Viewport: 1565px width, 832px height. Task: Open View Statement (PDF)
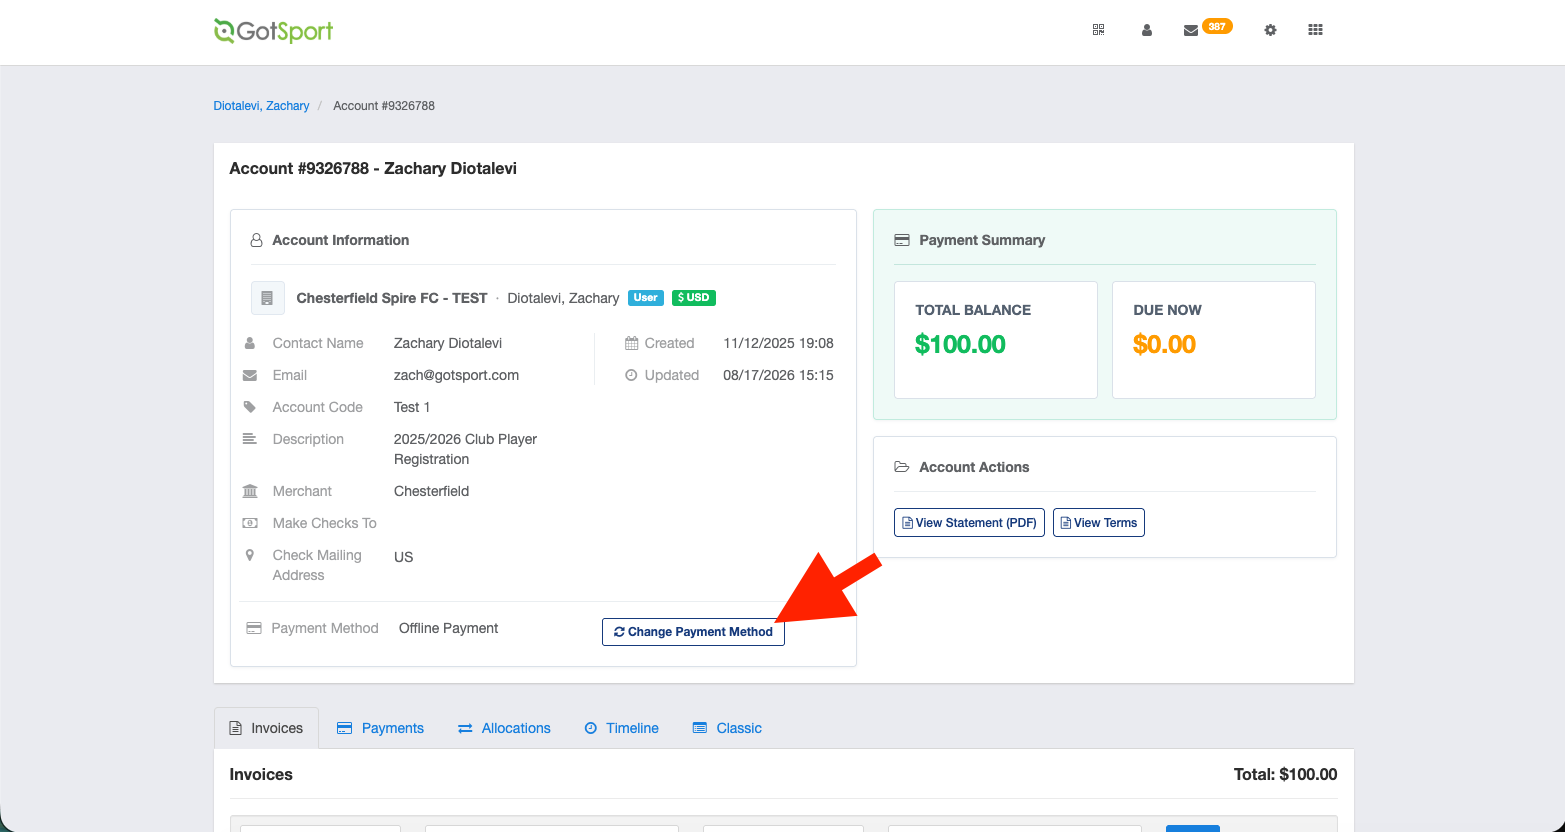(x=969, y=523)
